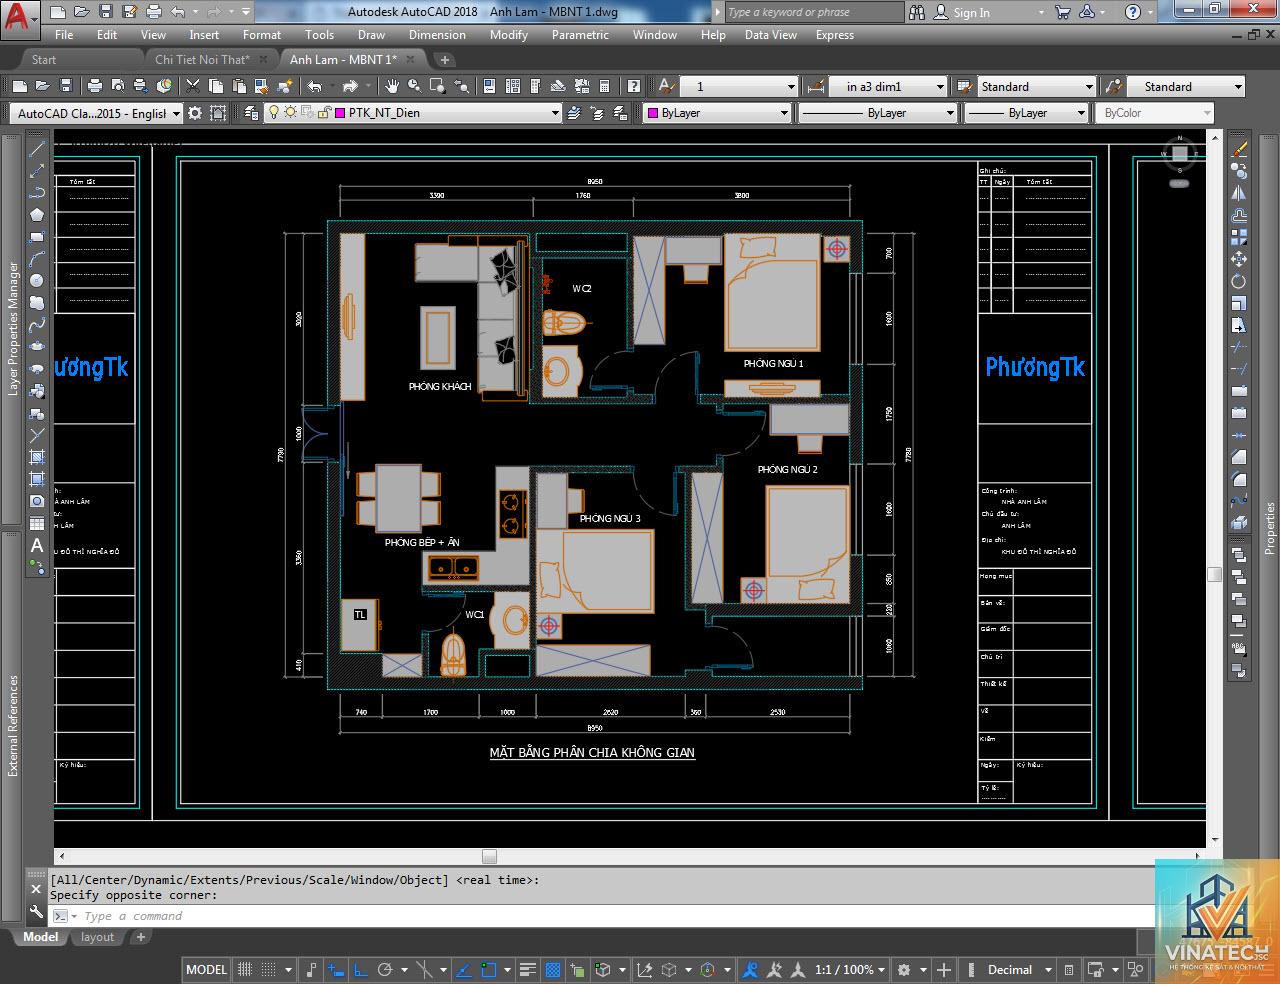
Task: Click the Plot printer icon in toolbar
Action: [95, 86]
